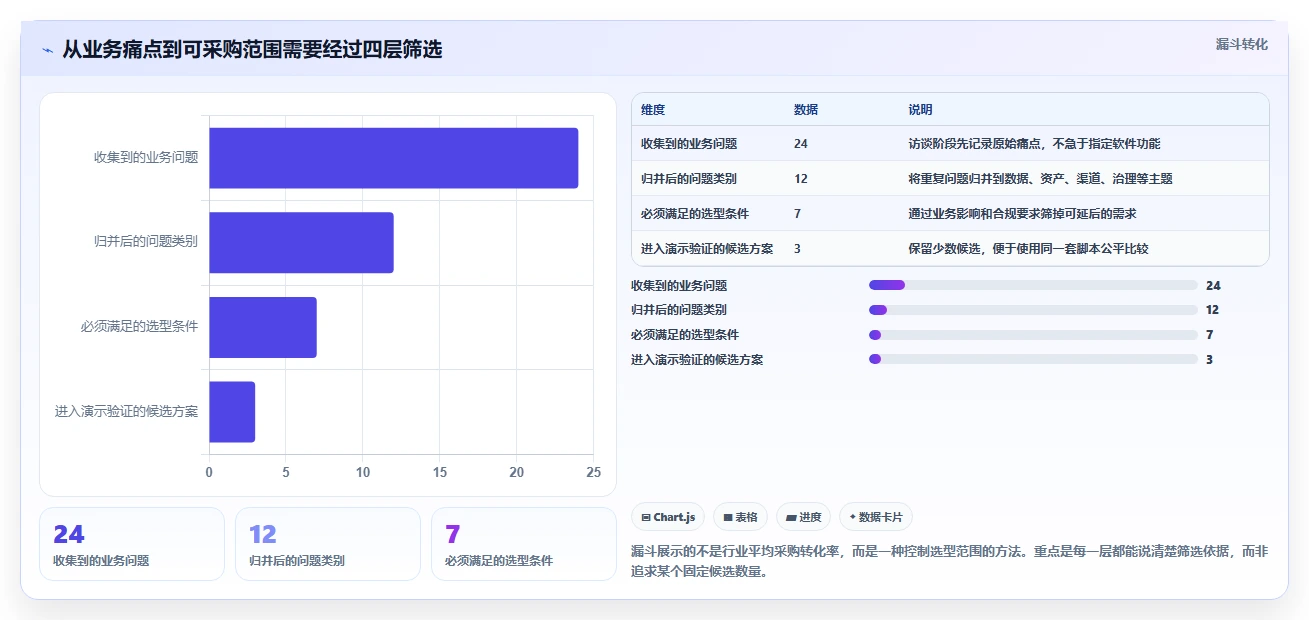Select the 归并后的问题类别 bar in the chart
Image resolution: width=1309 pixels, height=620 pixels.
click(301, 242)
